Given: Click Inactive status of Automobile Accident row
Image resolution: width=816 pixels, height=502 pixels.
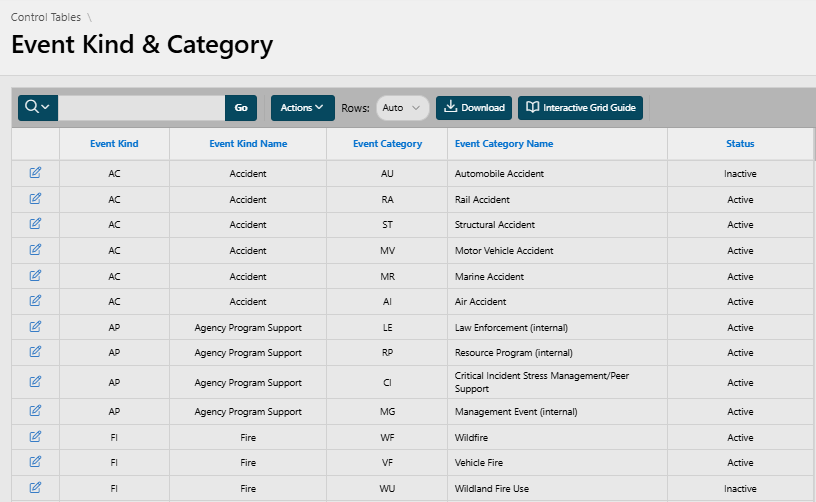Looking at the screenshot, I should (740, 174).
